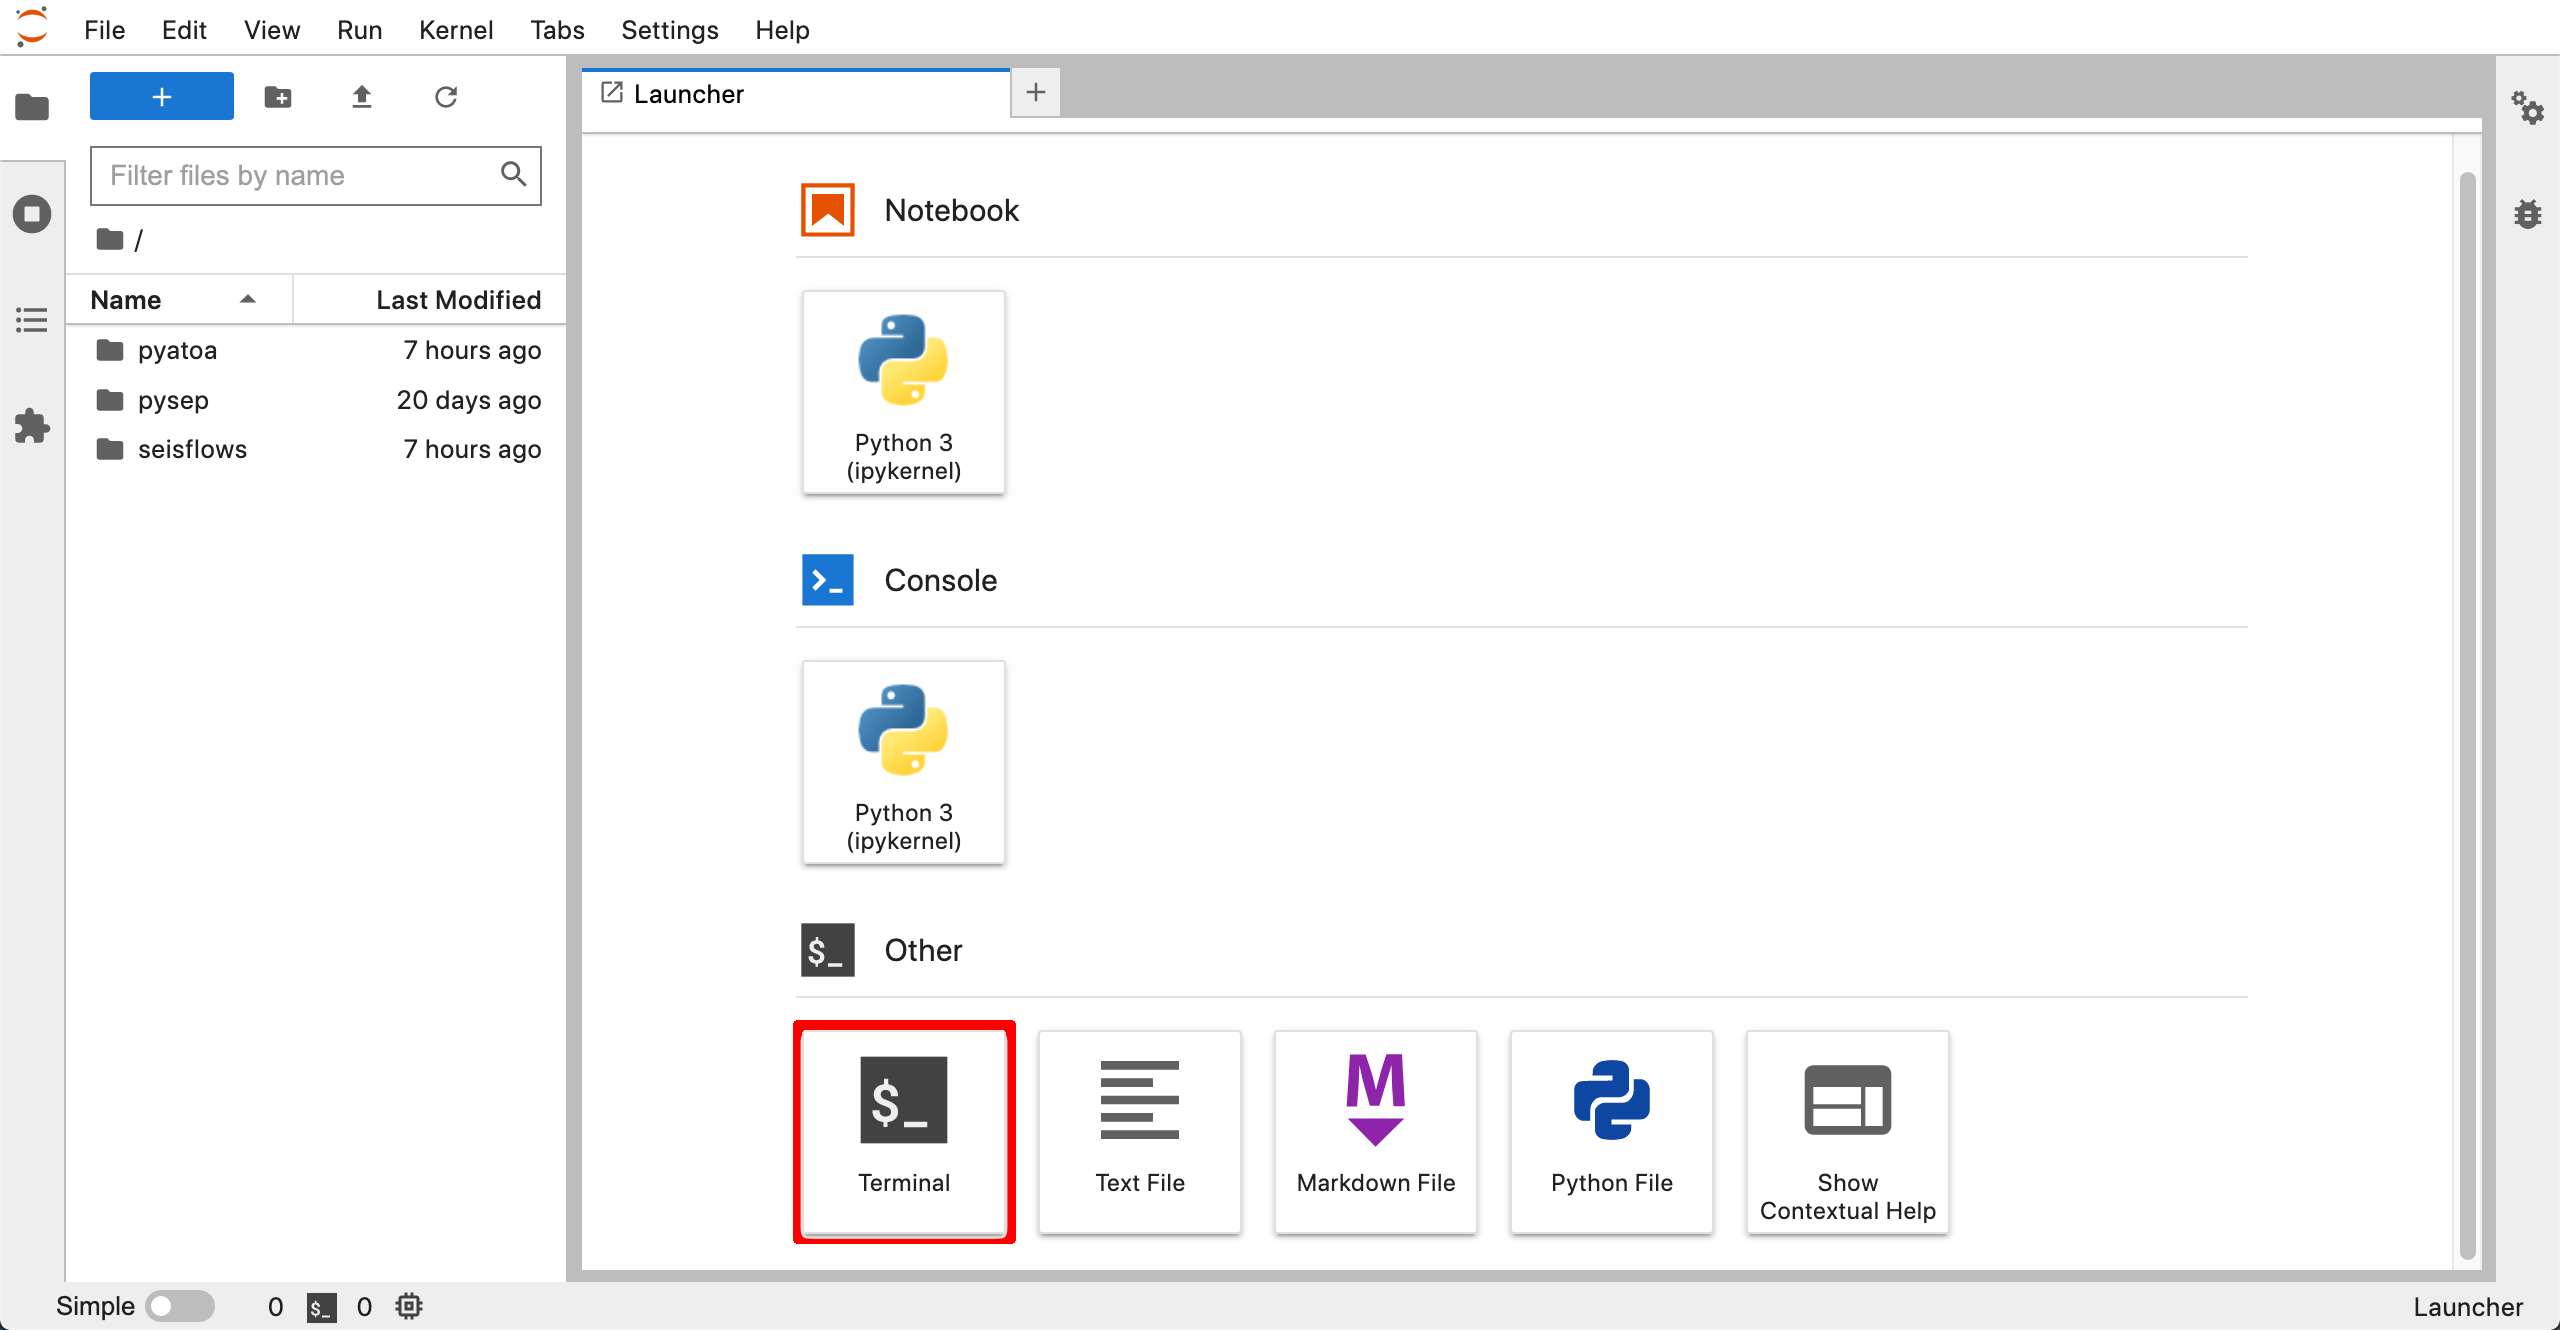Open the View menu

(271, 30)
